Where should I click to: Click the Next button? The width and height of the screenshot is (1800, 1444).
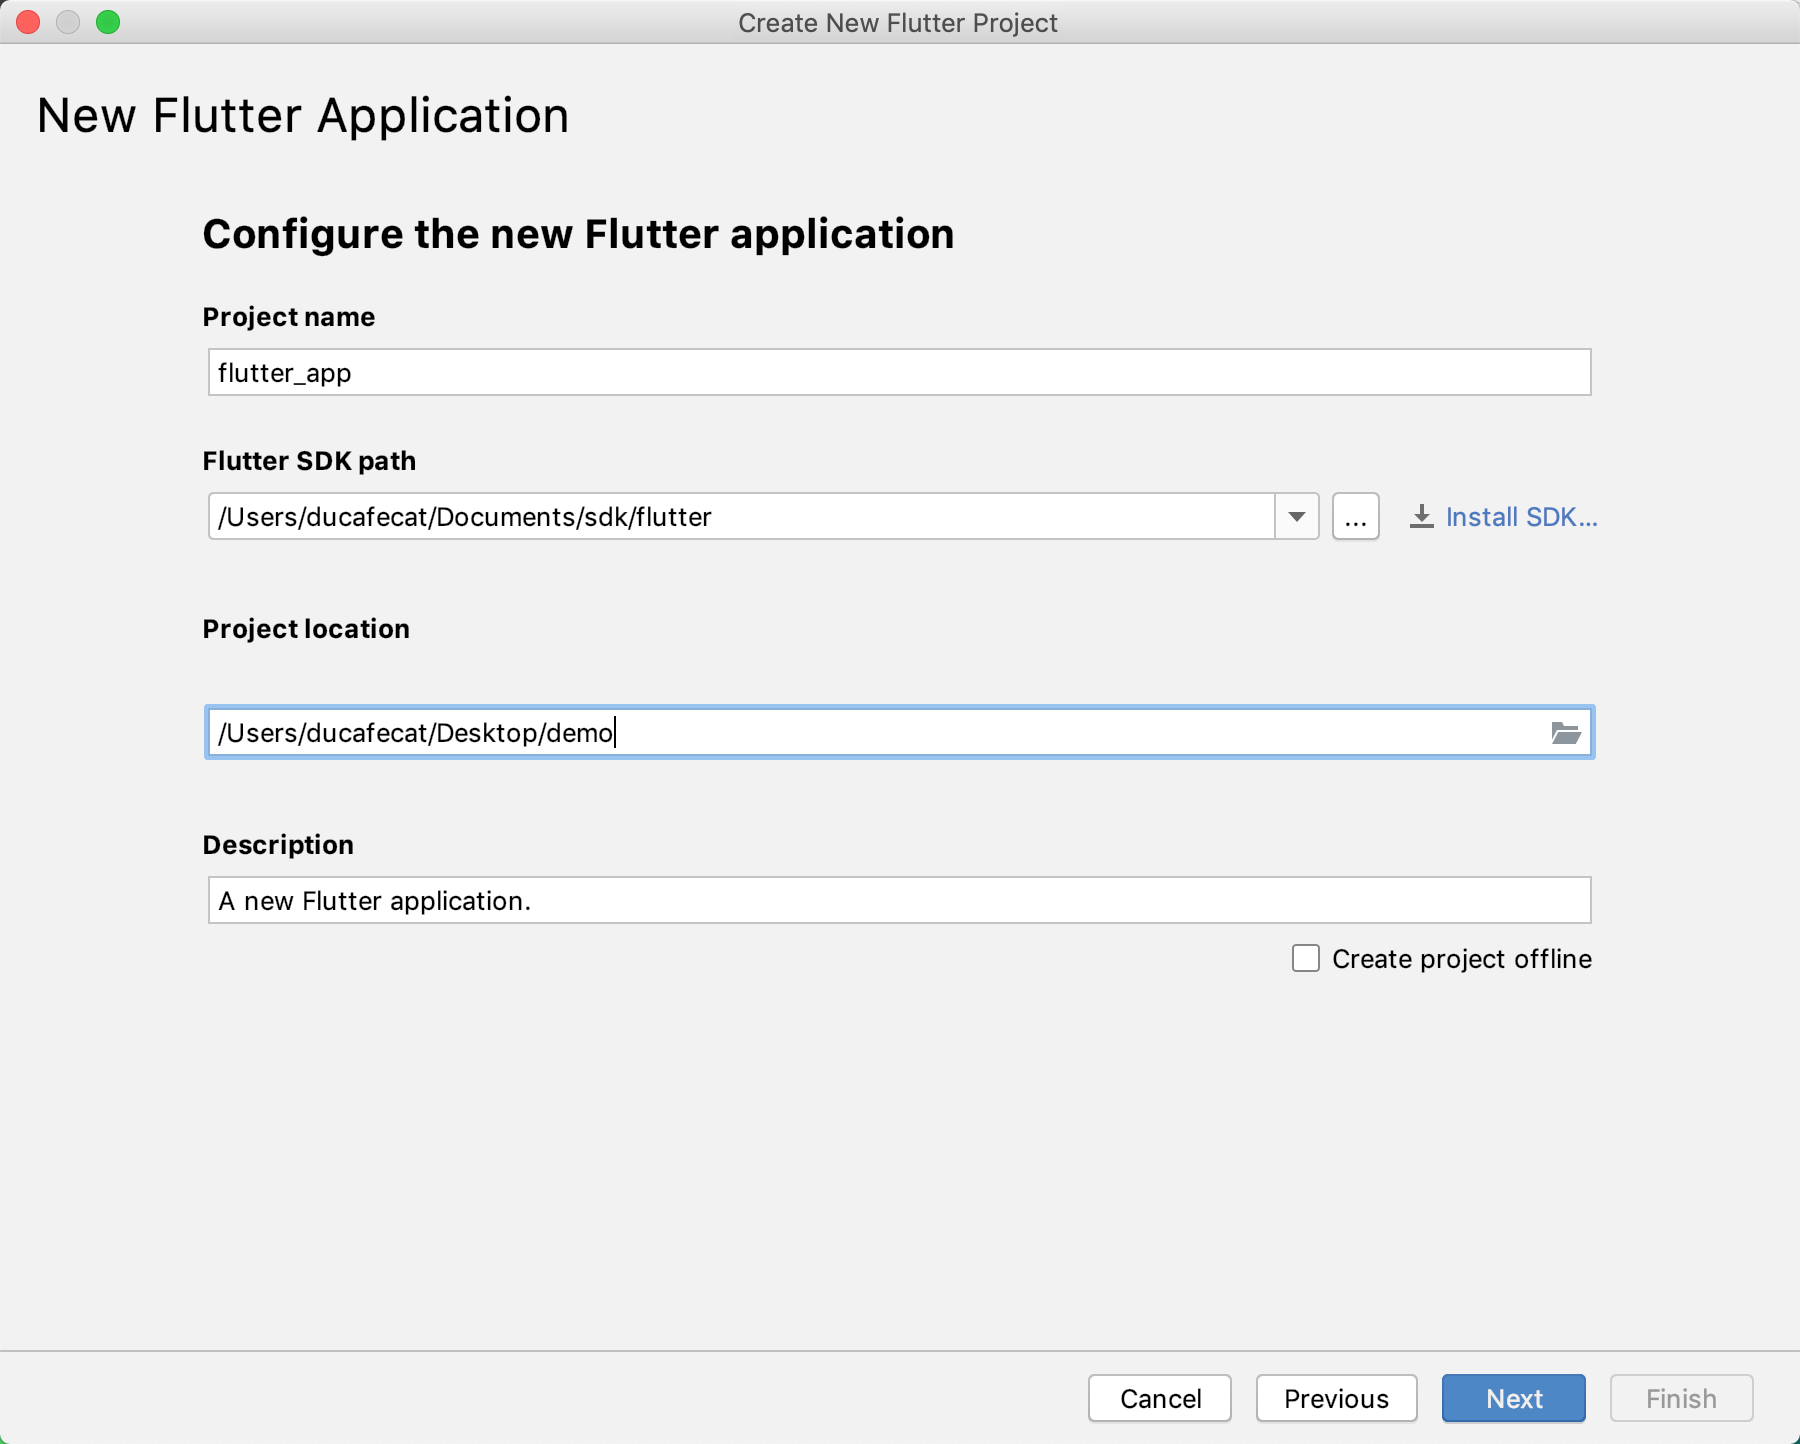click(1514, 1398)
